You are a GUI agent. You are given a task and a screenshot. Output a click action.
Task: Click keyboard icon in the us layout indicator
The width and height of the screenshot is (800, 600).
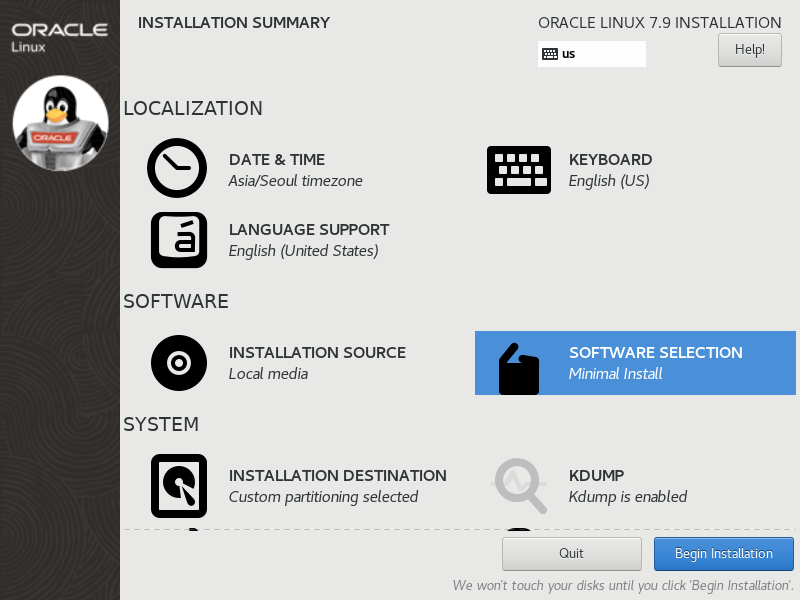[x=550, y=54]
